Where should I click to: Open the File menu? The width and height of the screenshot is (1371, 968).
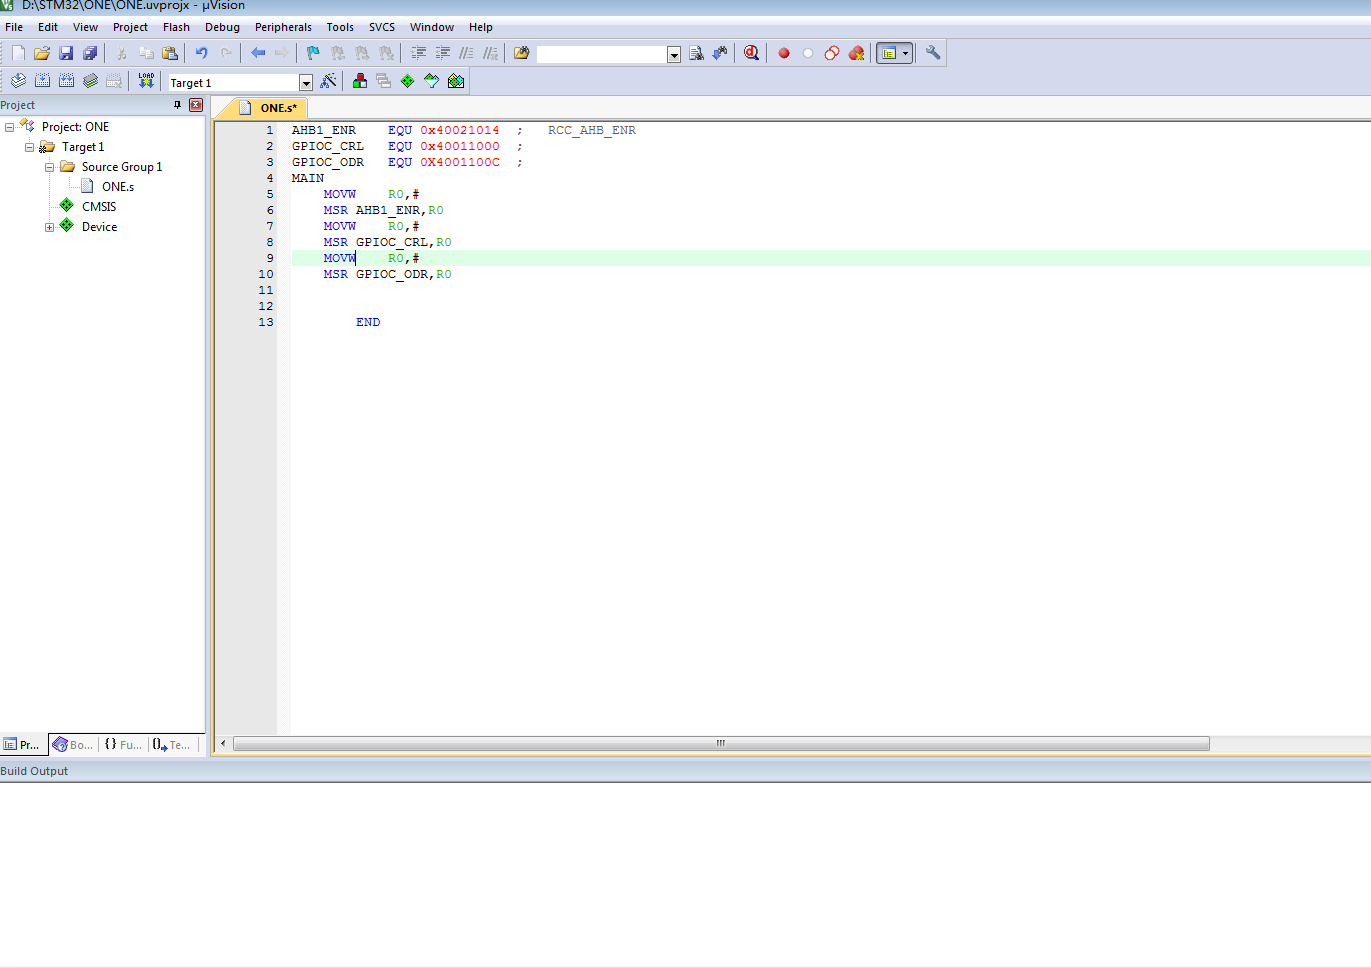tap(14, 27)
